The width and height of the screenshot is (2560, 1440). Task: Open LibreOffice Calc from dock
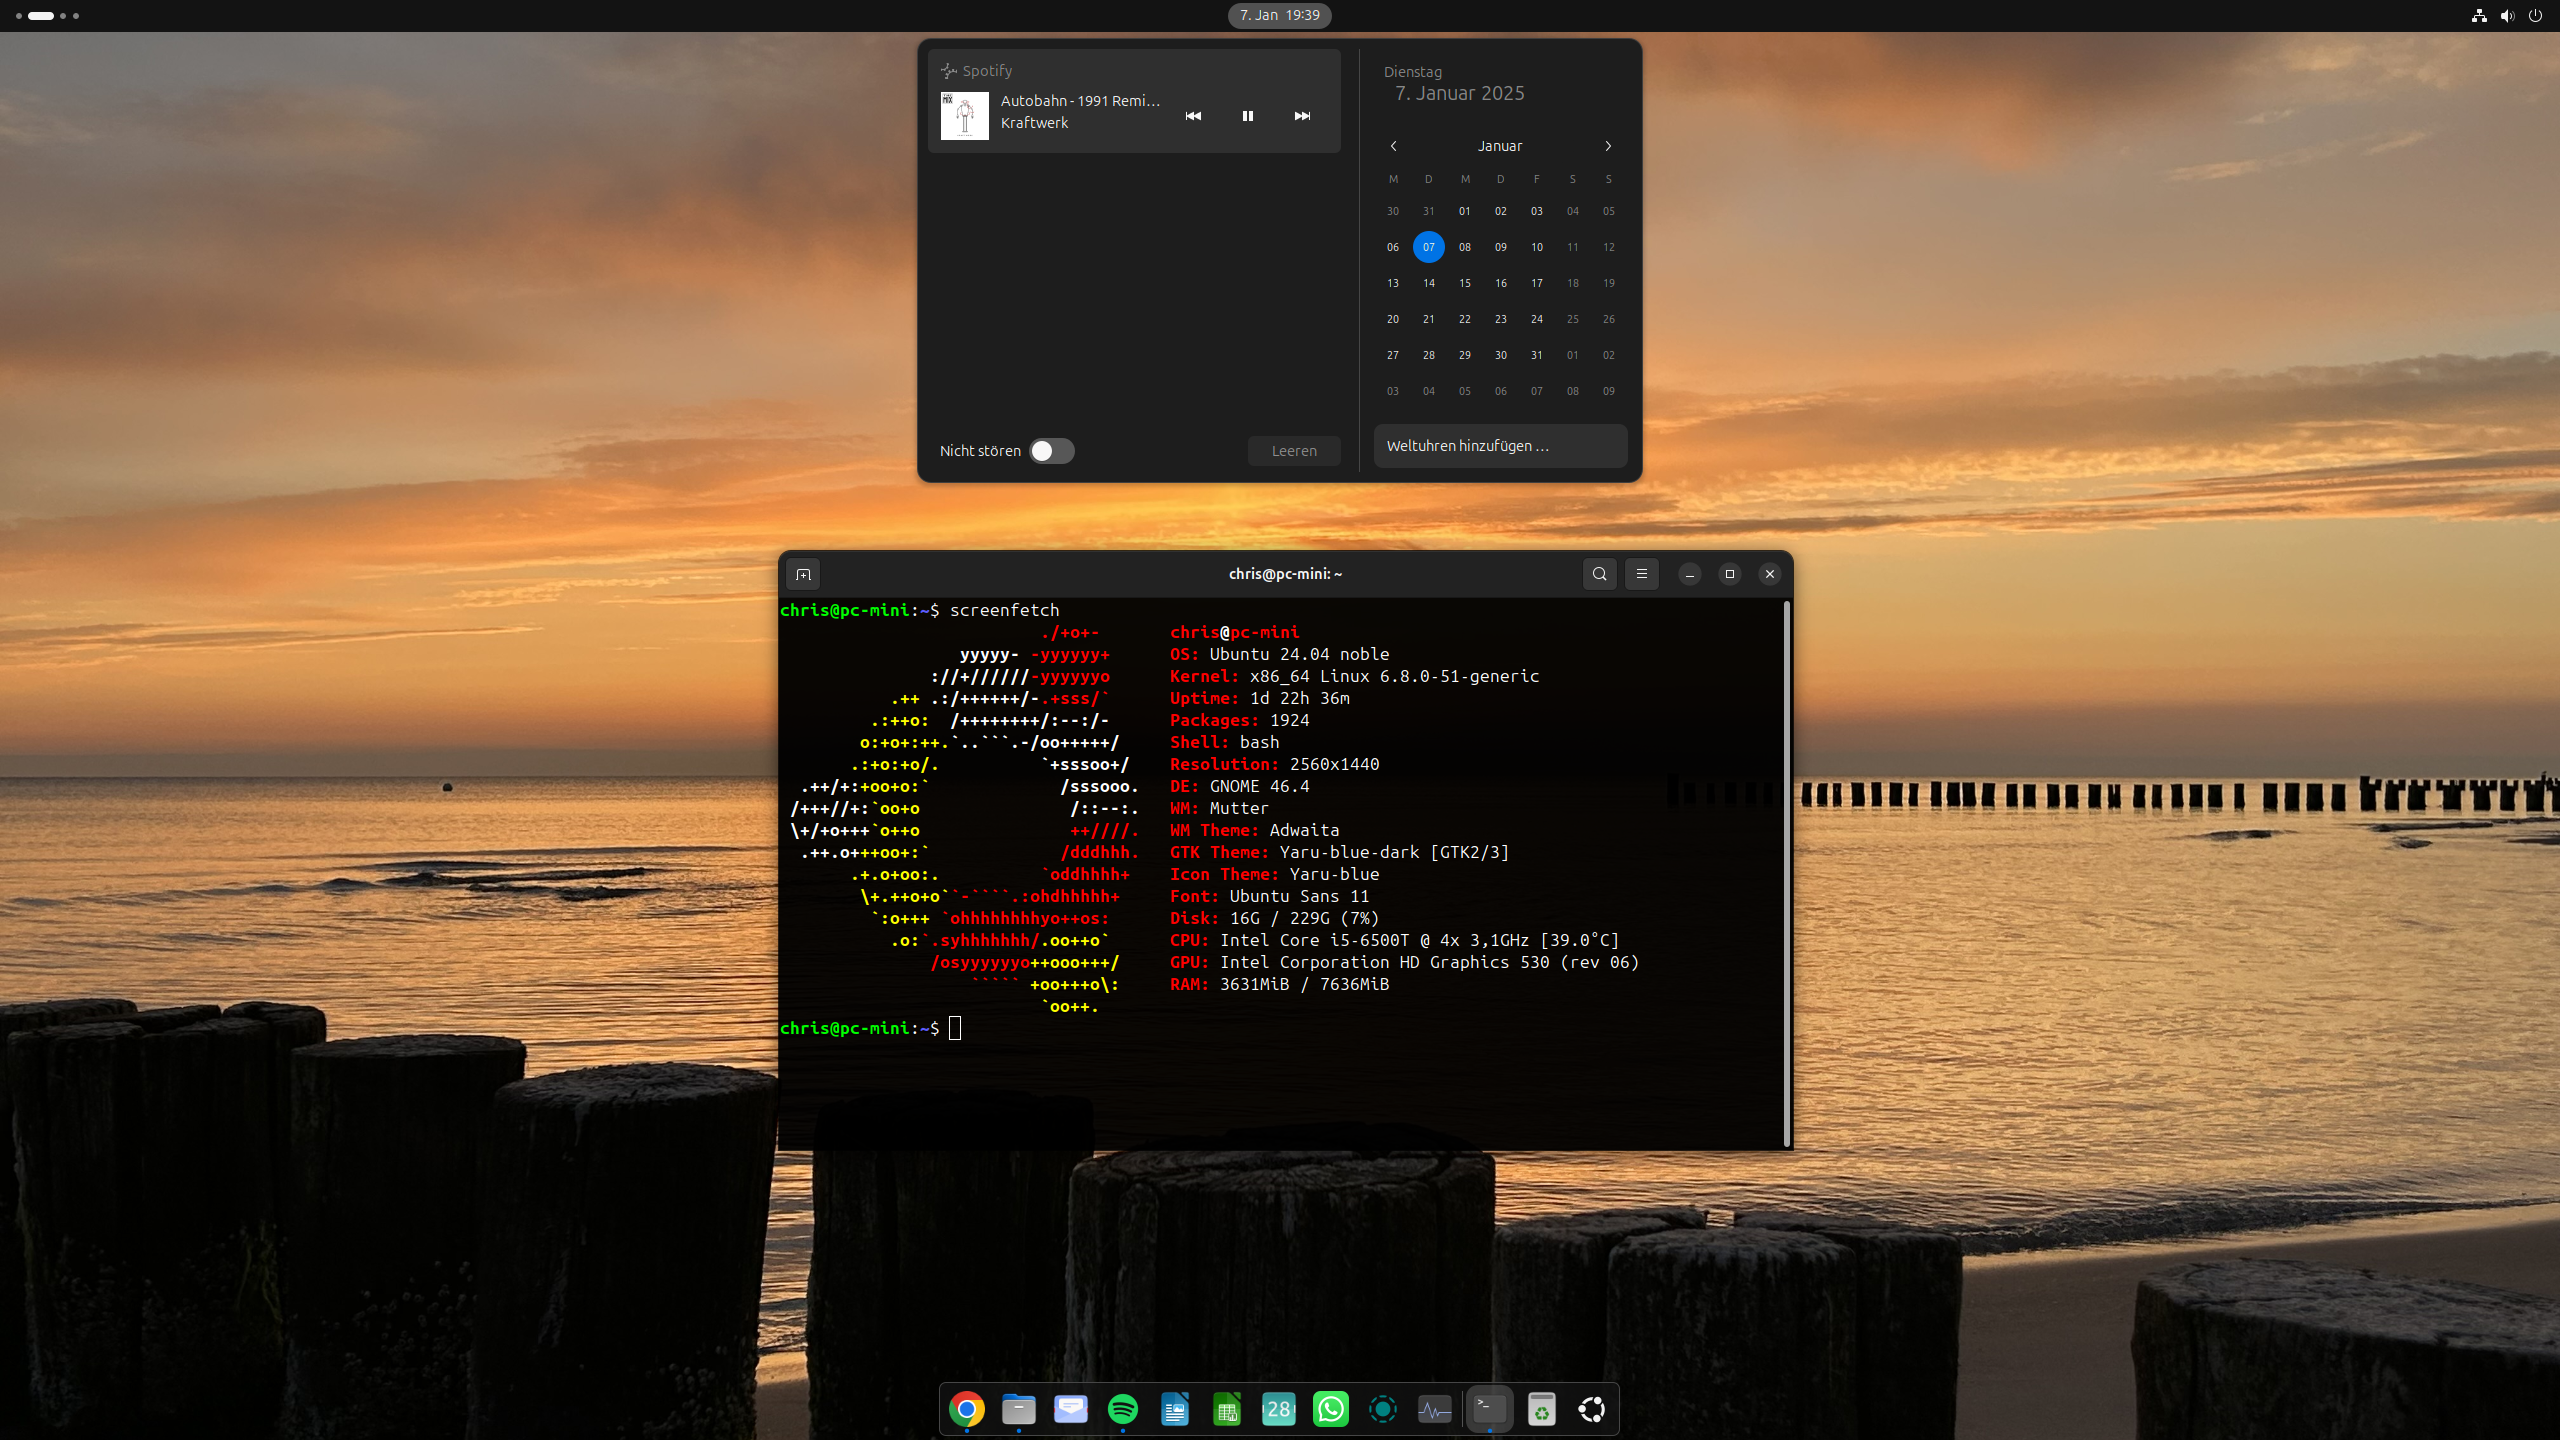tap(1226, 1410)
